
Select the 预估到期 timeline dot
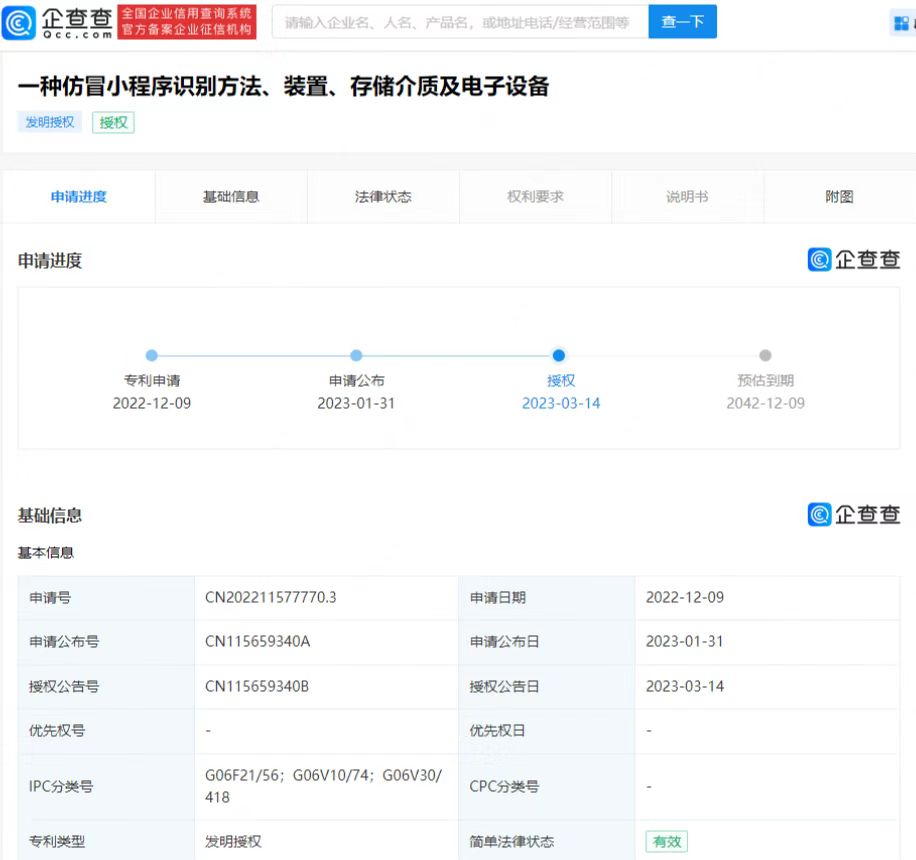click(765, 355)
